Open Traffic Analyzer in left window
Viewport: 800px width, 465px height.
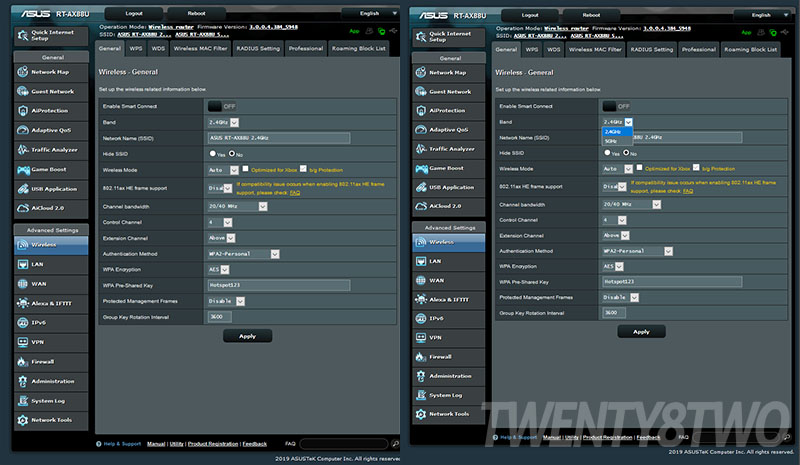coord(51,150)
